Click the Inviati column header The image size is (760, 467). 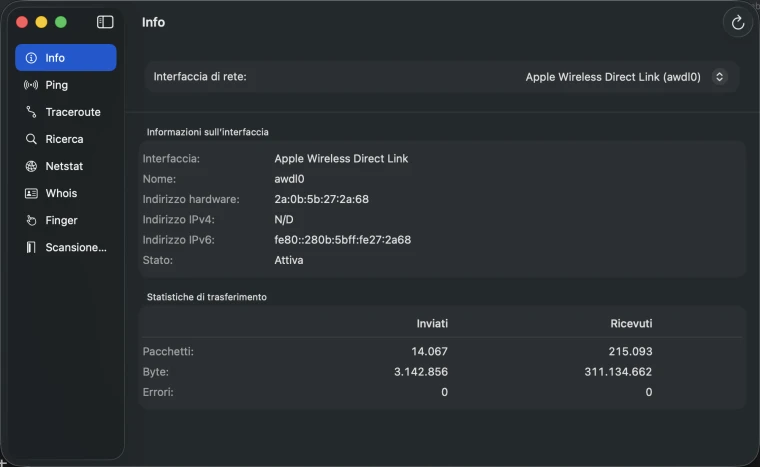point(432,323)
